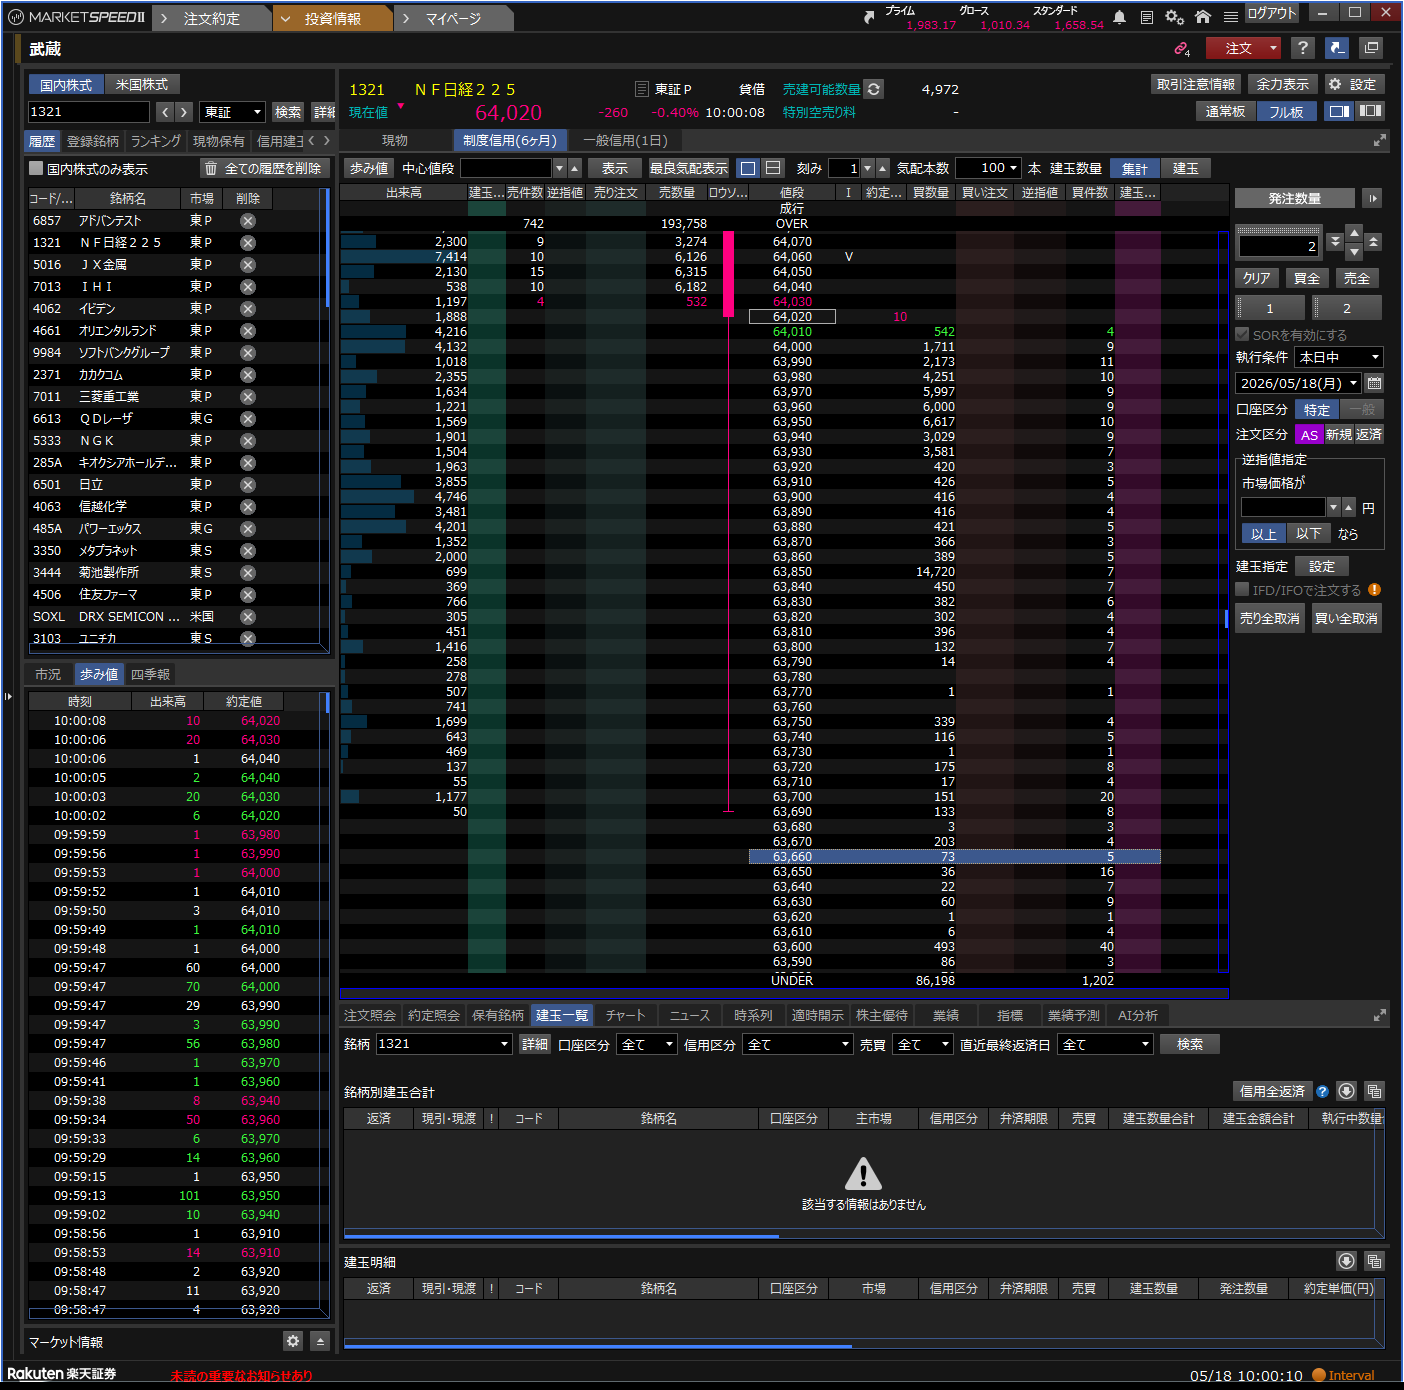Check 国内株式のみ表示 checkbox
Image resolution: width=1404 pixels, height=1390 pixels.
click(36, 168)
